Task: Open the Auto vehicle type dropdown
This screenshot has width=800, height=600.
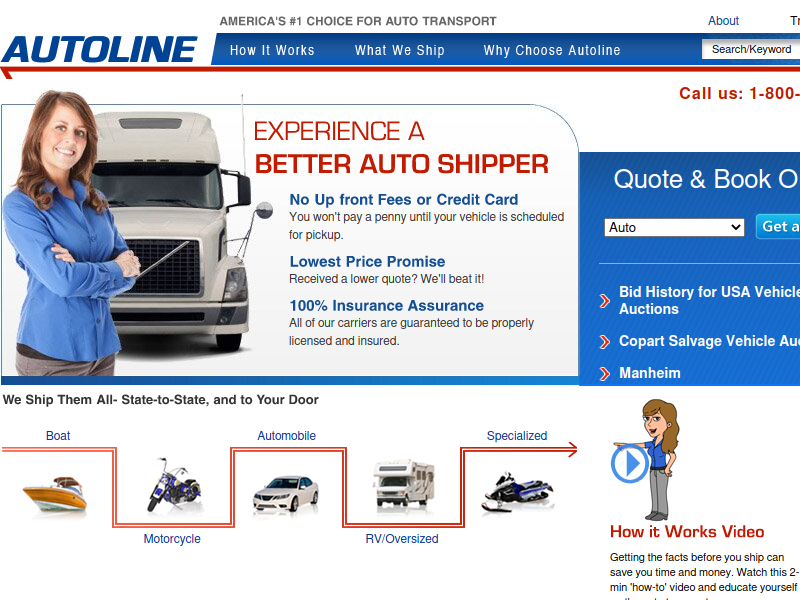Action: (674, 228)
